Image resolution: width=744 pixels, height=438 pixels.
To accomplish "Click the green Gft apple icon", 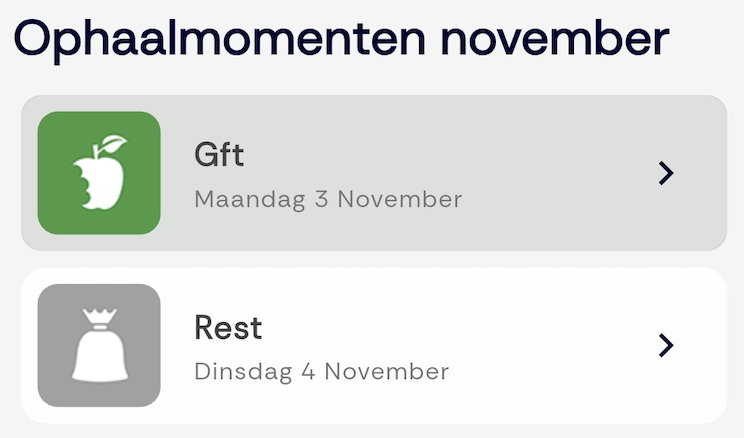I will tap(99, 173).
